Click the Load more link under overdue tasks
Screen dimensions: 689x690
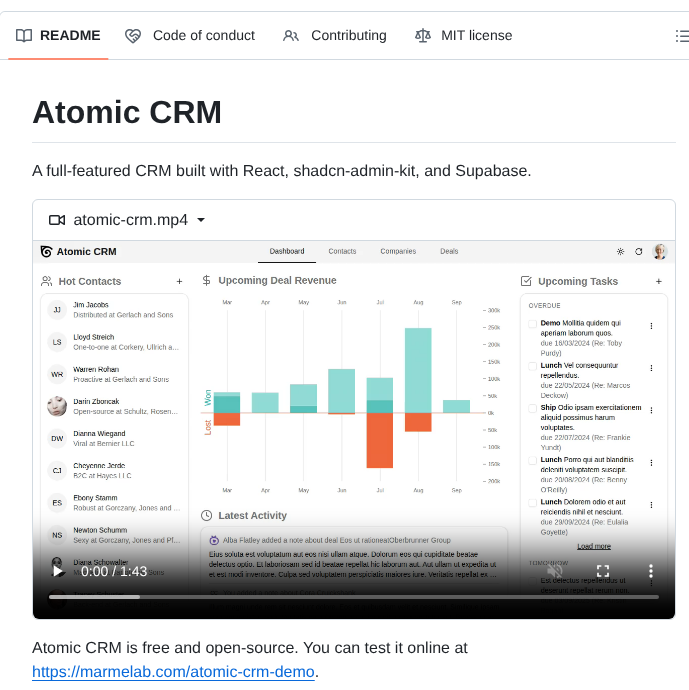click(x=594, y=546)
